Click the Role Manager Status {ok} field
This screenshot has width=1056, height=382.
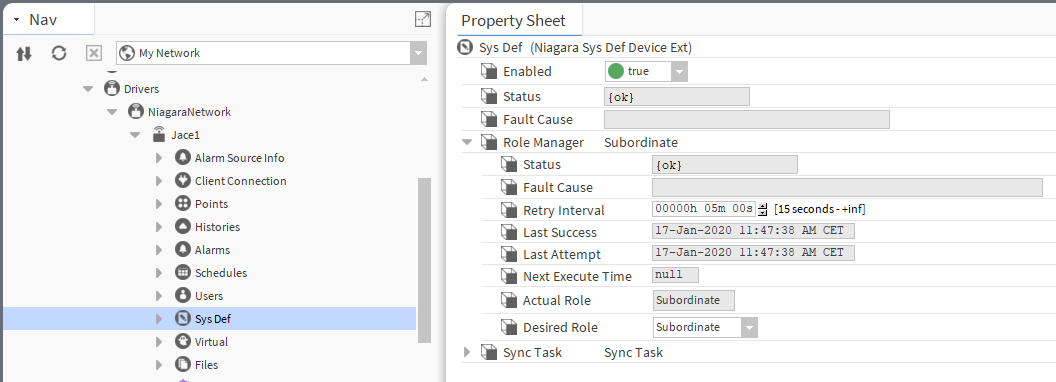(x=725, y=164)
